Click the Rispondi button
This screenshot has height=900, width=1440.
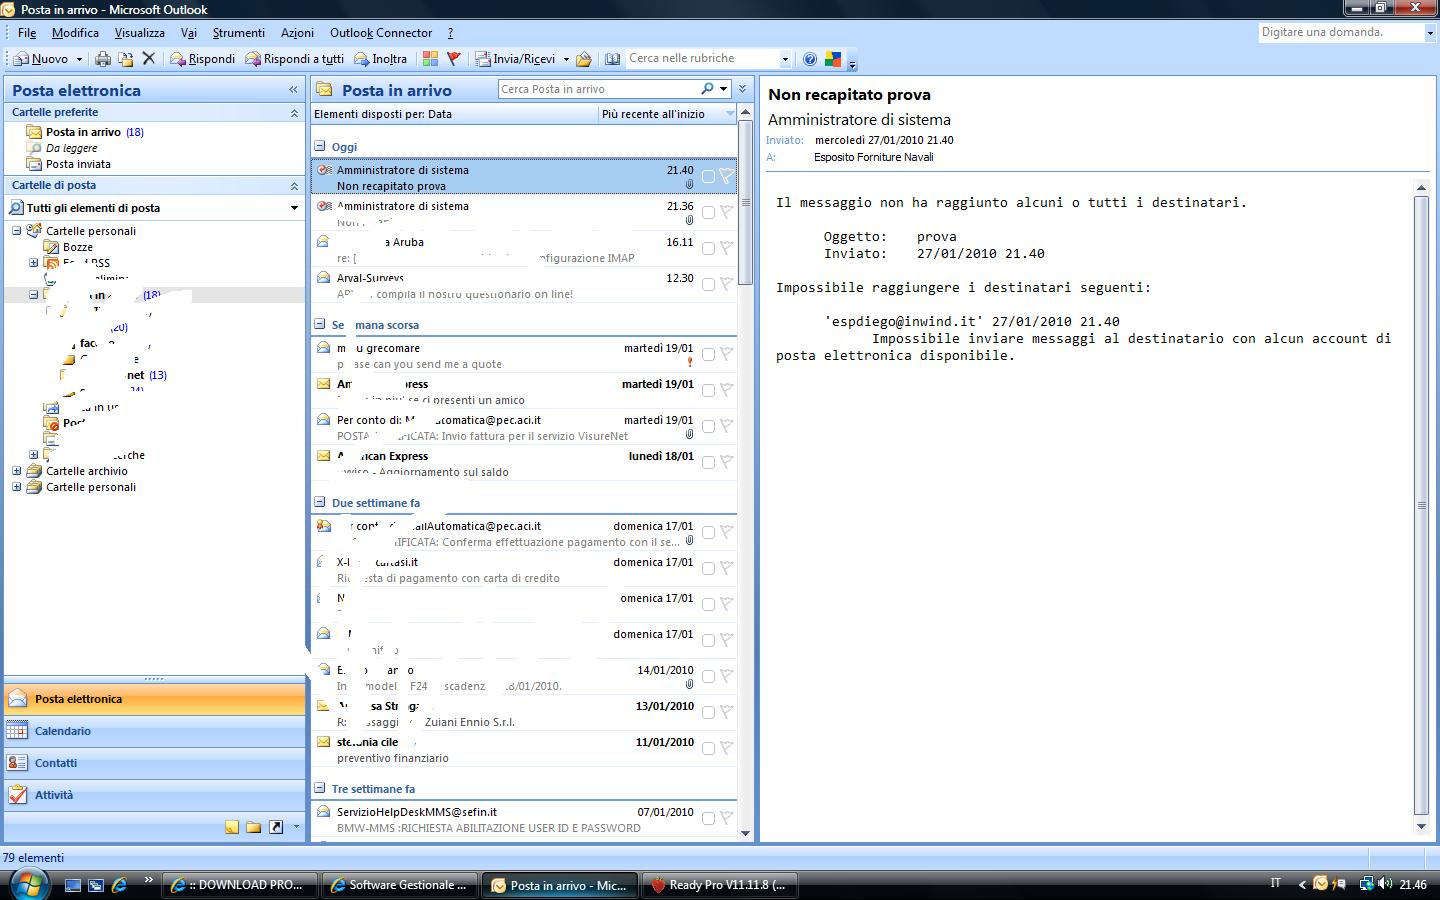click(202, 59)
